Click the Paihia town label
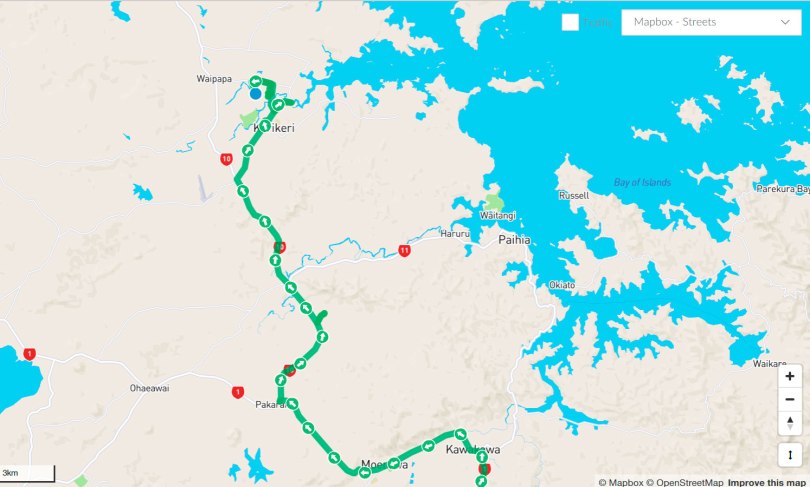 point(514,240)
